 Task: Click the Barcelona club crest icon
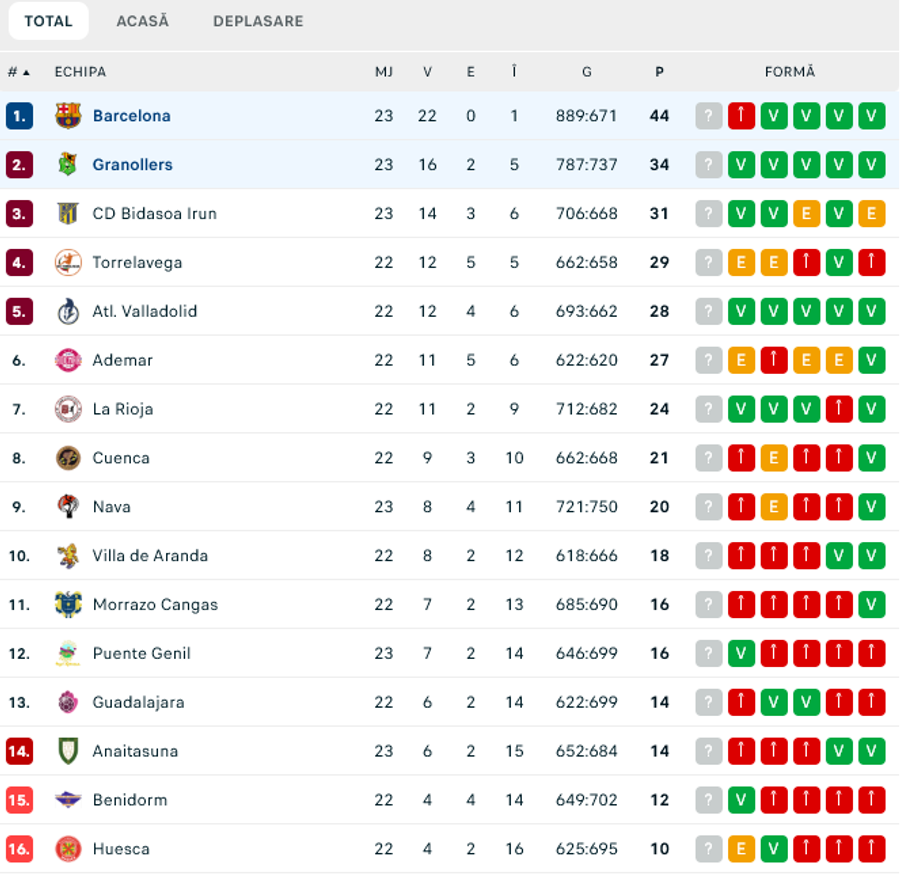(x=68, y=115)
